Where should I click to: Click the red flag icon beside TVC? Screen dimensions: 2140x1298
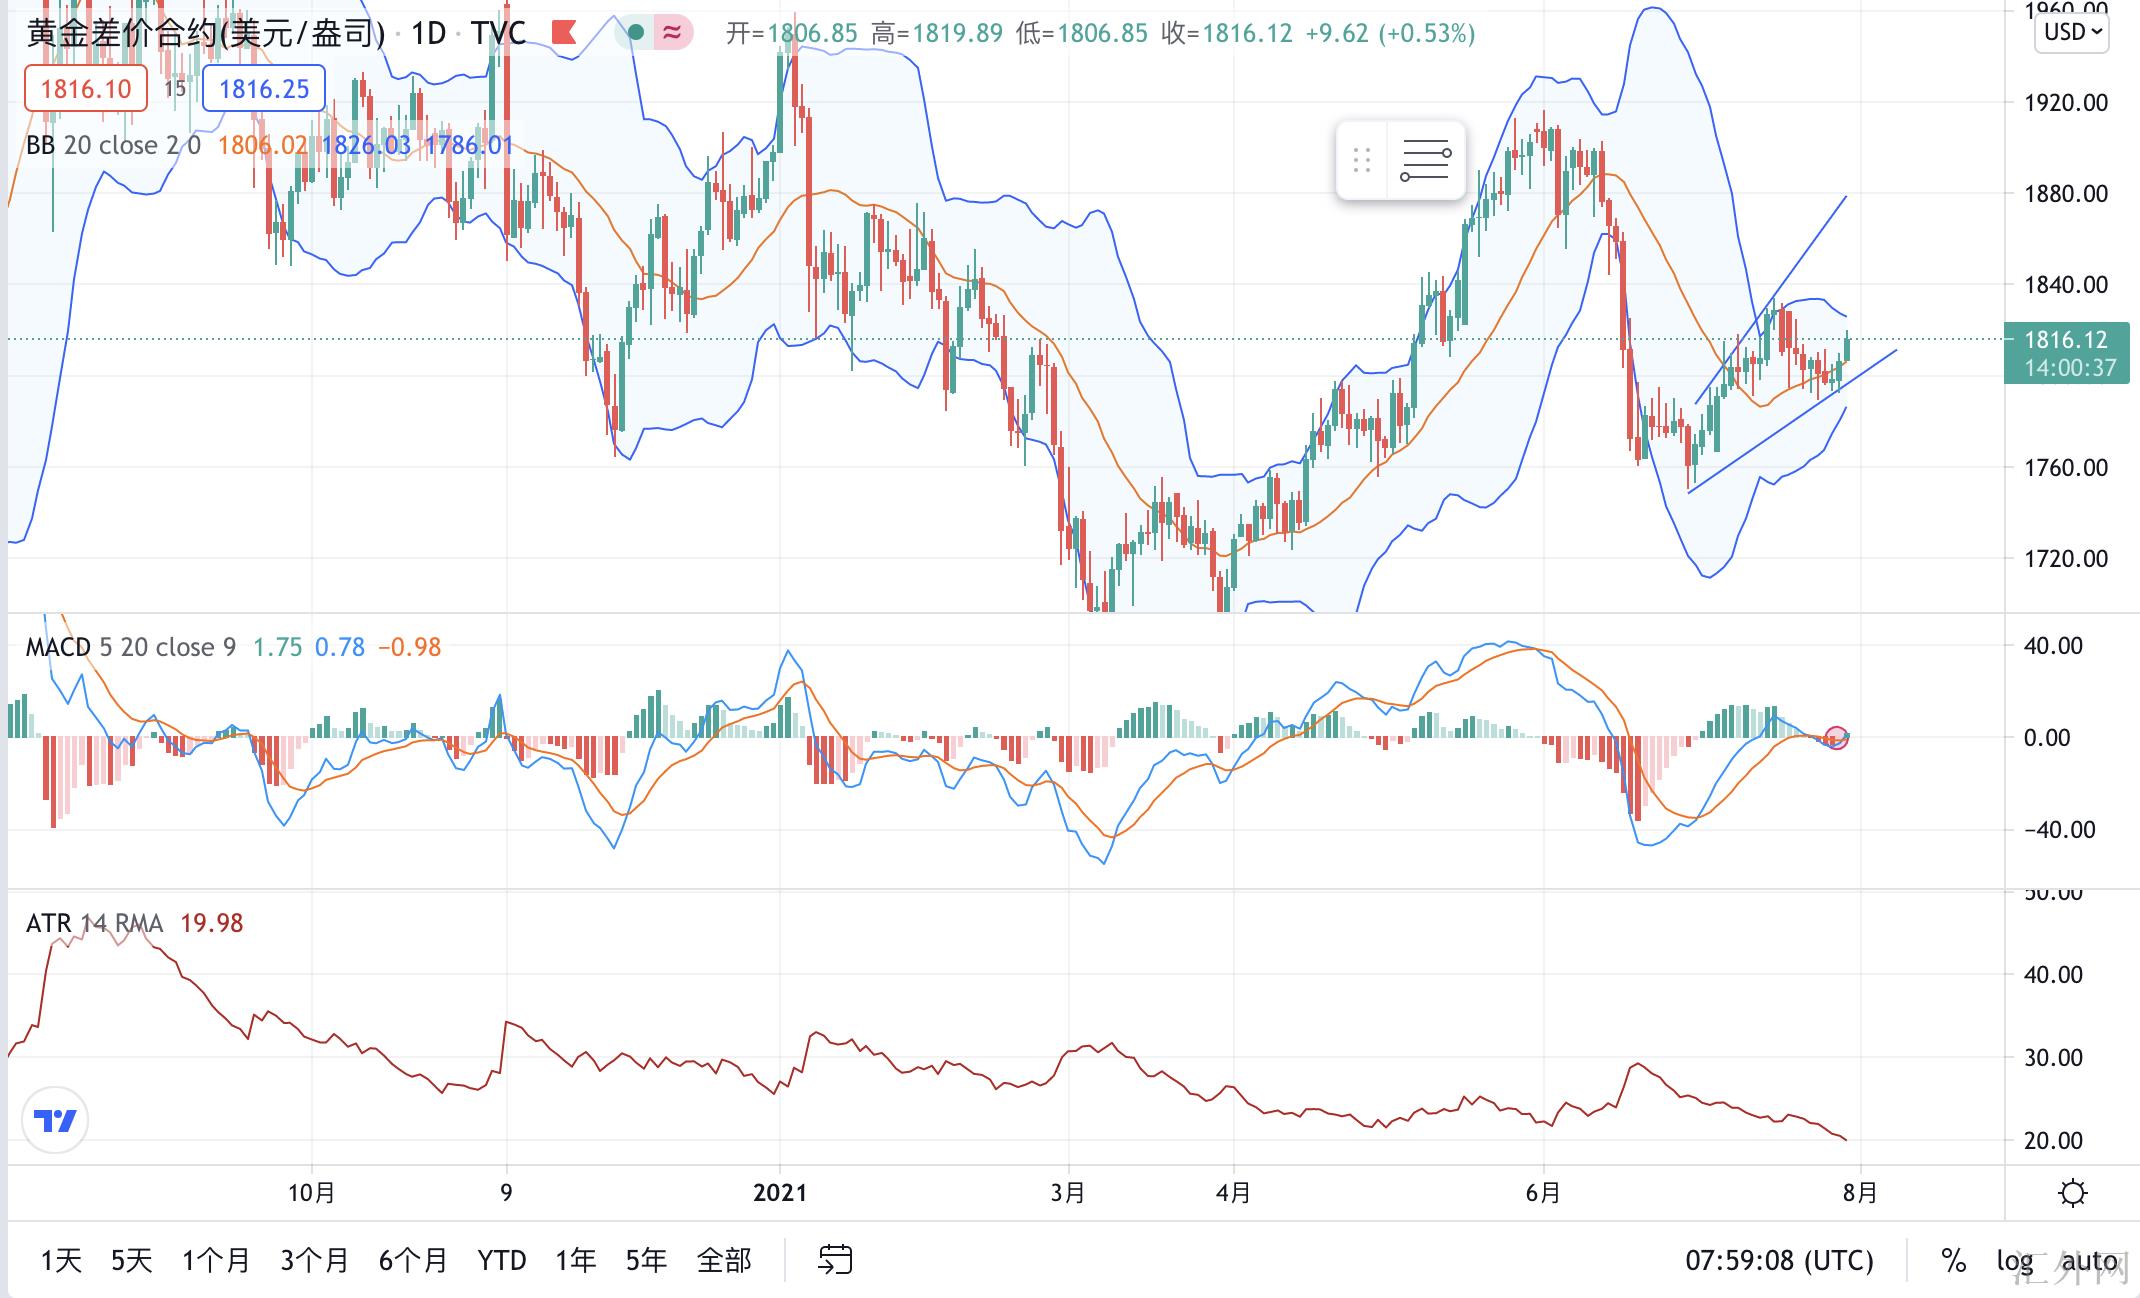pos(563,33)
